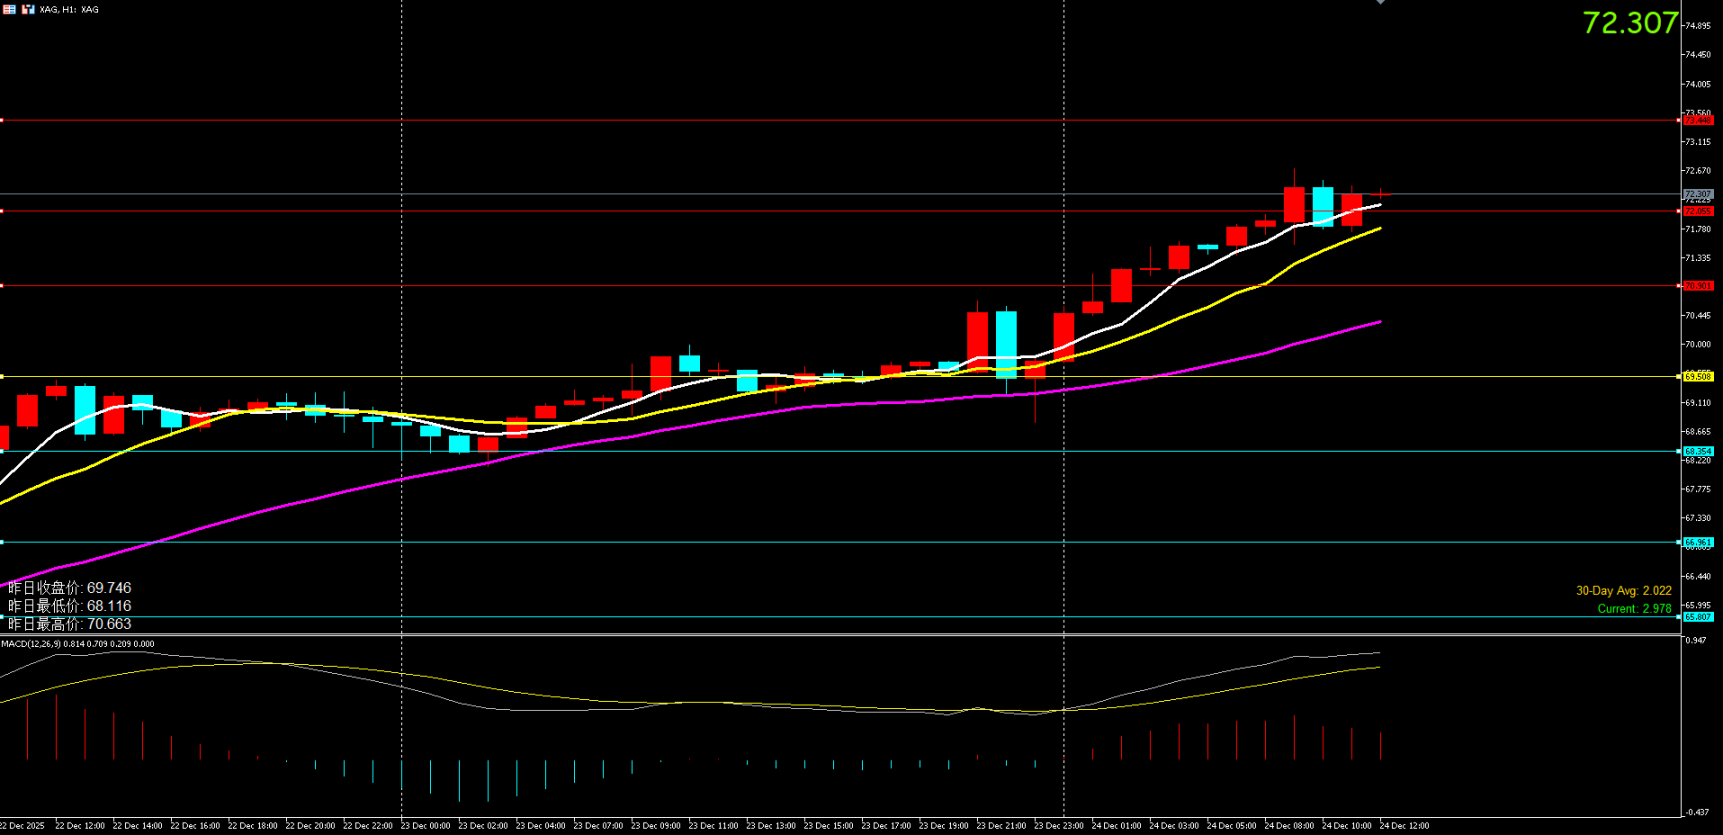The image size is (1723, 835).
Task: Click the 昨日收盘价 69.746 text label
Action: (69, 588)
